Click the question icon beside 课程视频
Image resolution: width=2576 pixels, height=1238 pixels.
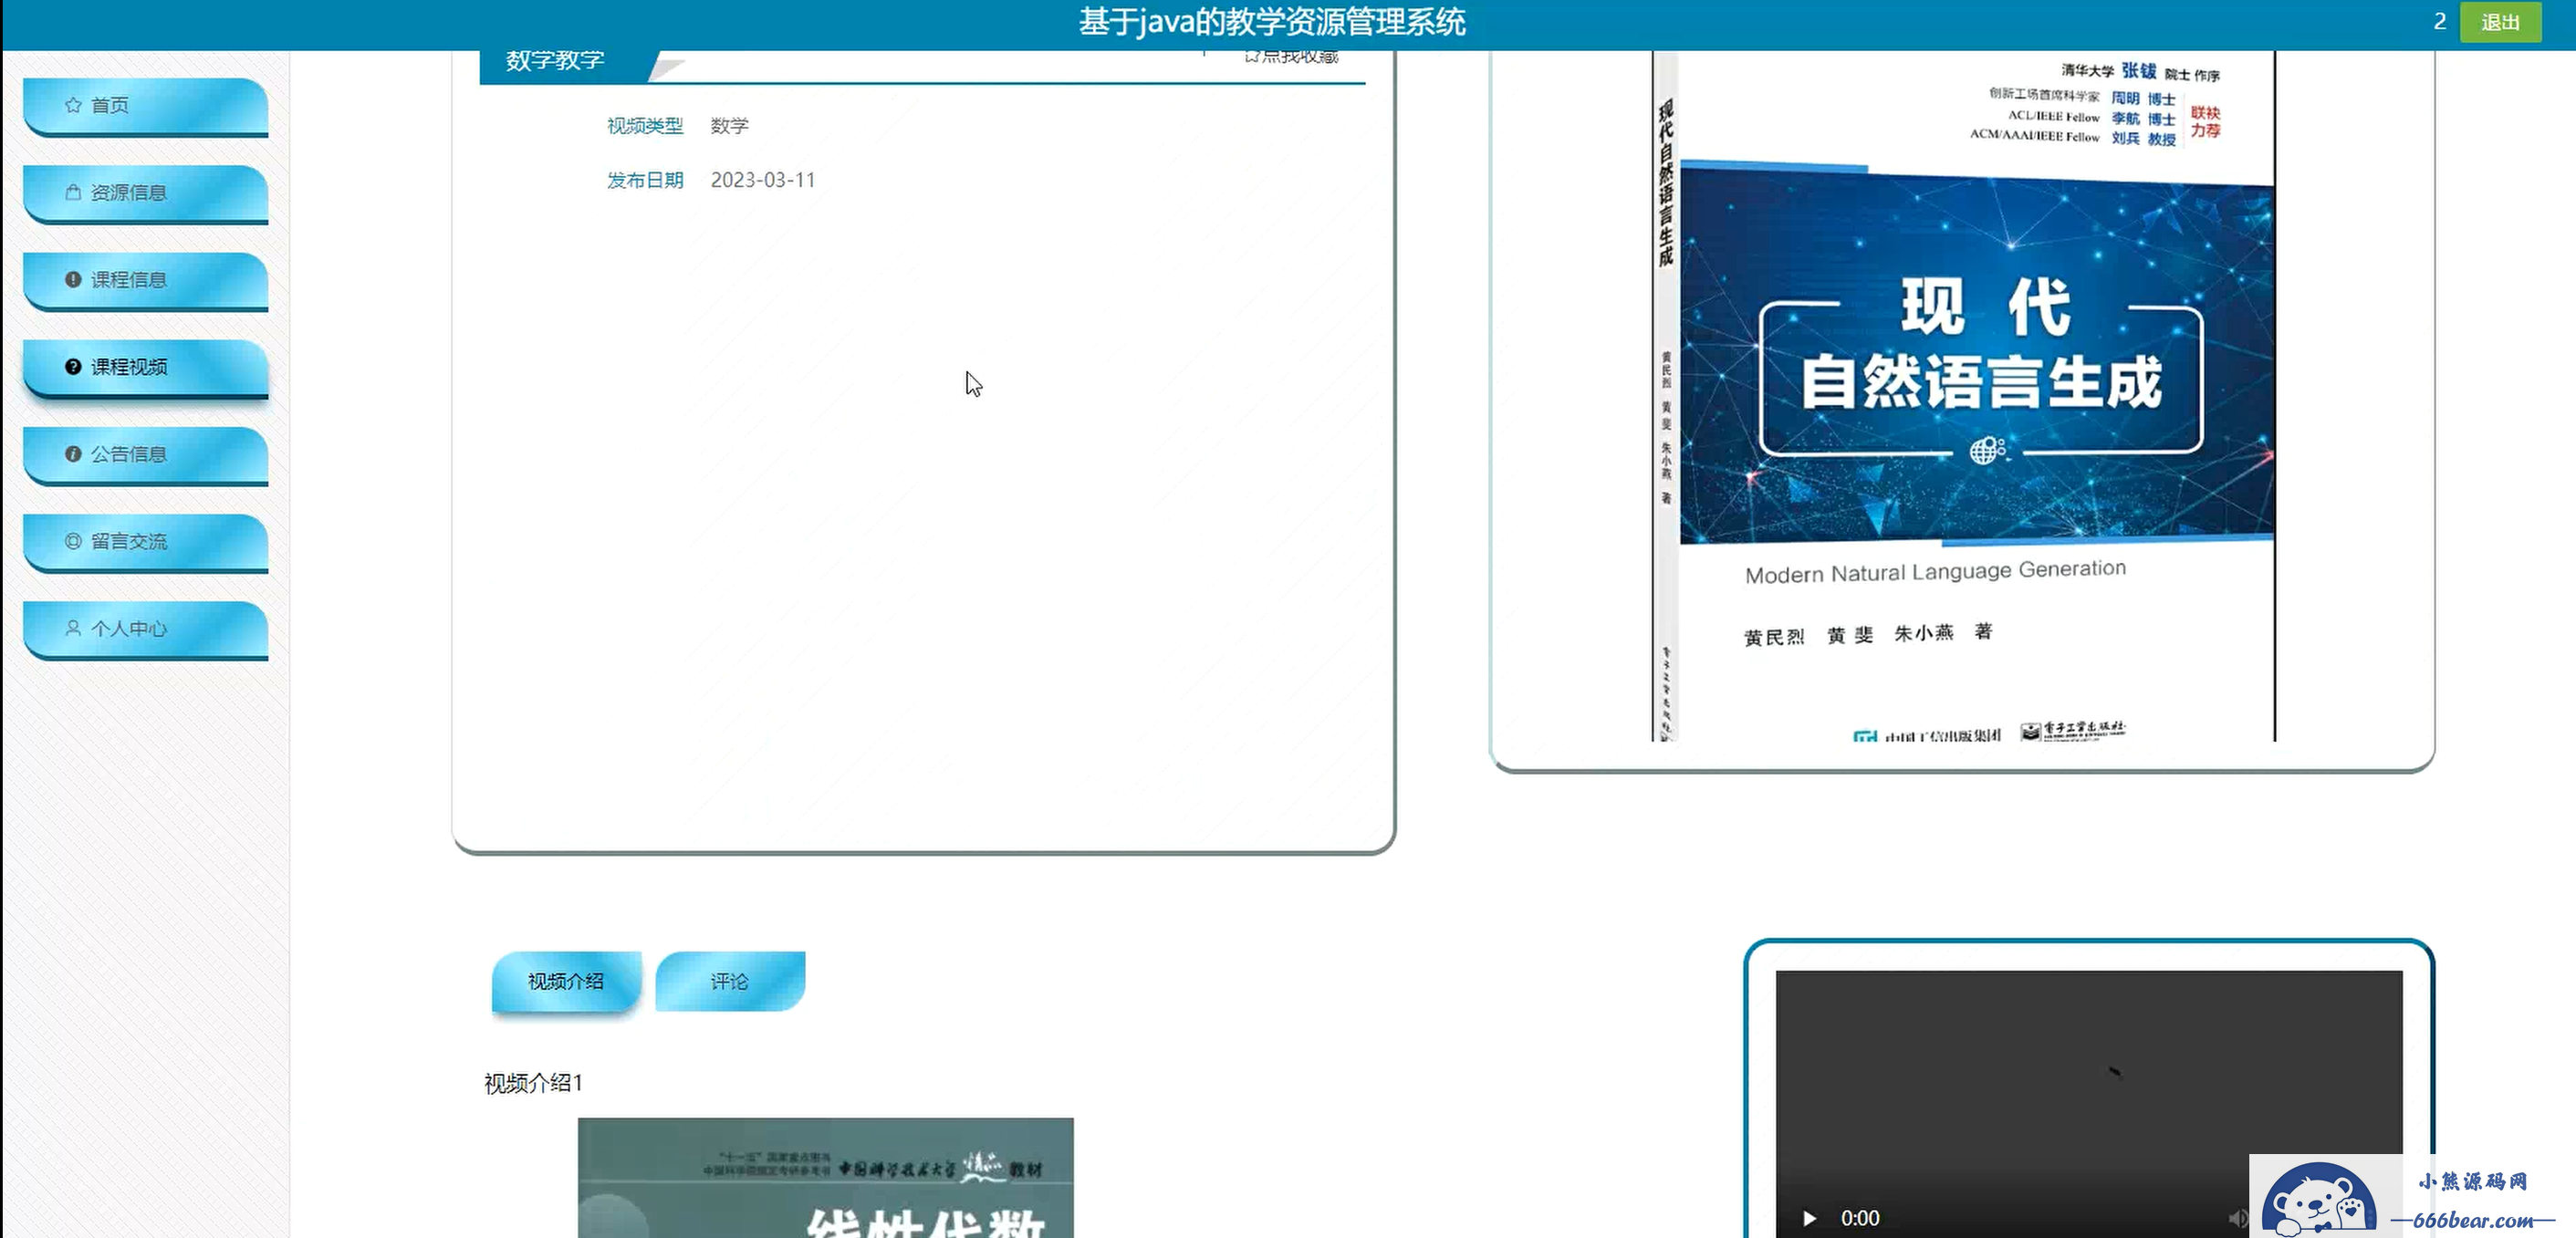pos(73,367)
